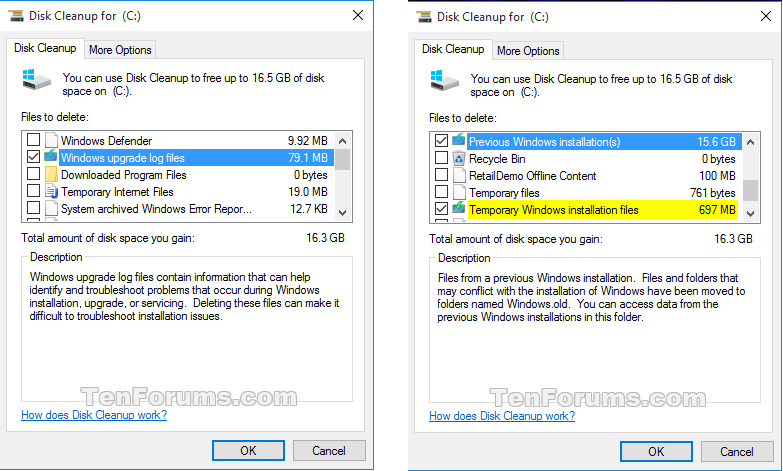Click Cancel button in right dialog
Screen dimensions: 783x471
pyautogui.click(x=737, y=452)
